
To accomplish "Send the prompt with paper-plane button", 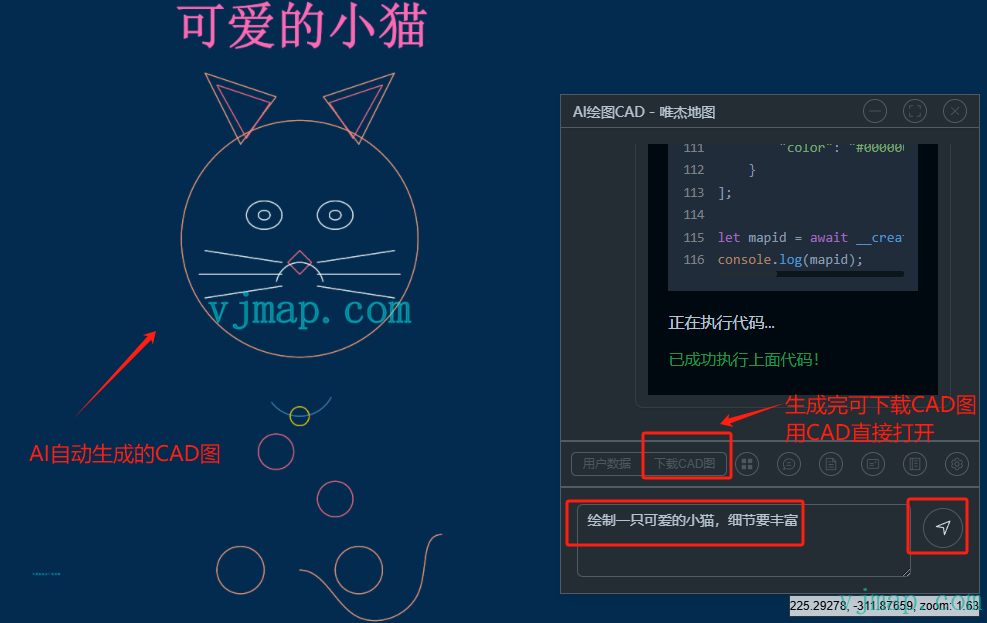I will click(942, 527).
